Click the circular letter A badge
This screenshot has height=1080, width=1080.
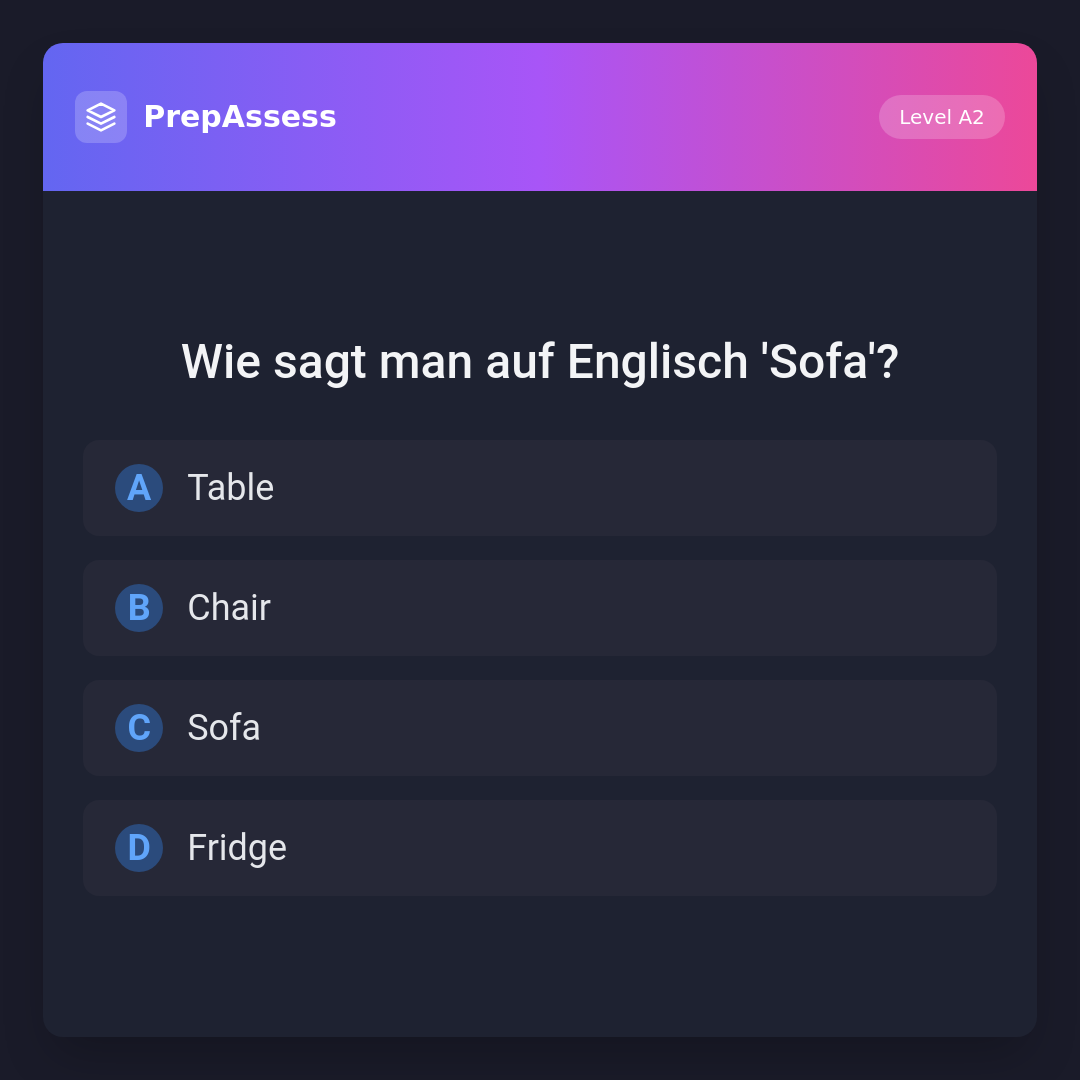(139, 488)
